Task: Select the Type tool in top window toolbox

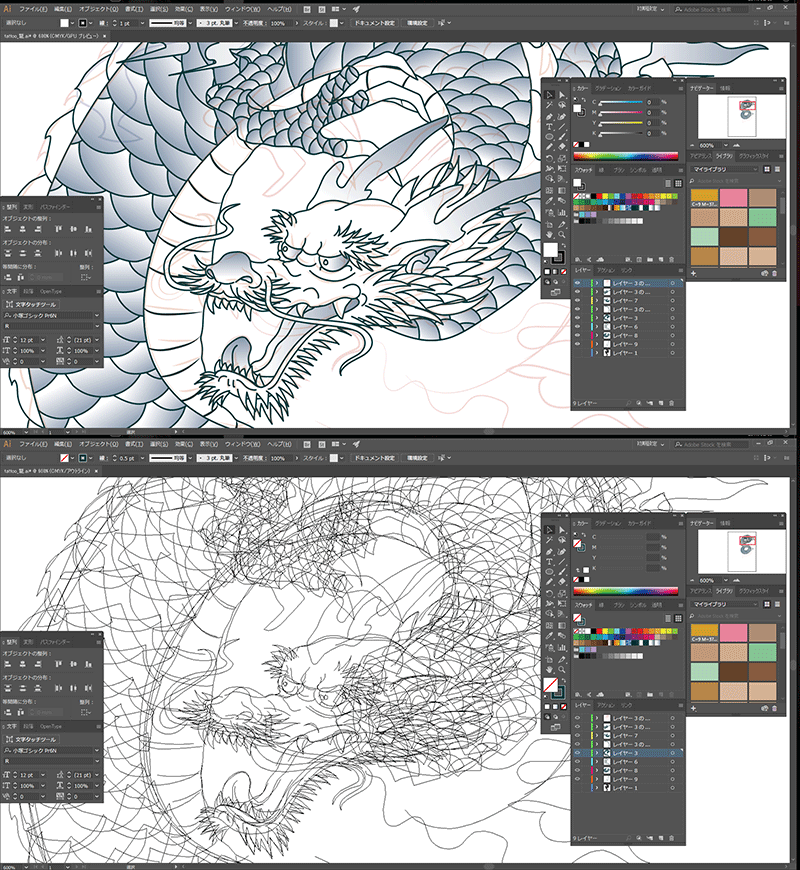Action: 549,127
